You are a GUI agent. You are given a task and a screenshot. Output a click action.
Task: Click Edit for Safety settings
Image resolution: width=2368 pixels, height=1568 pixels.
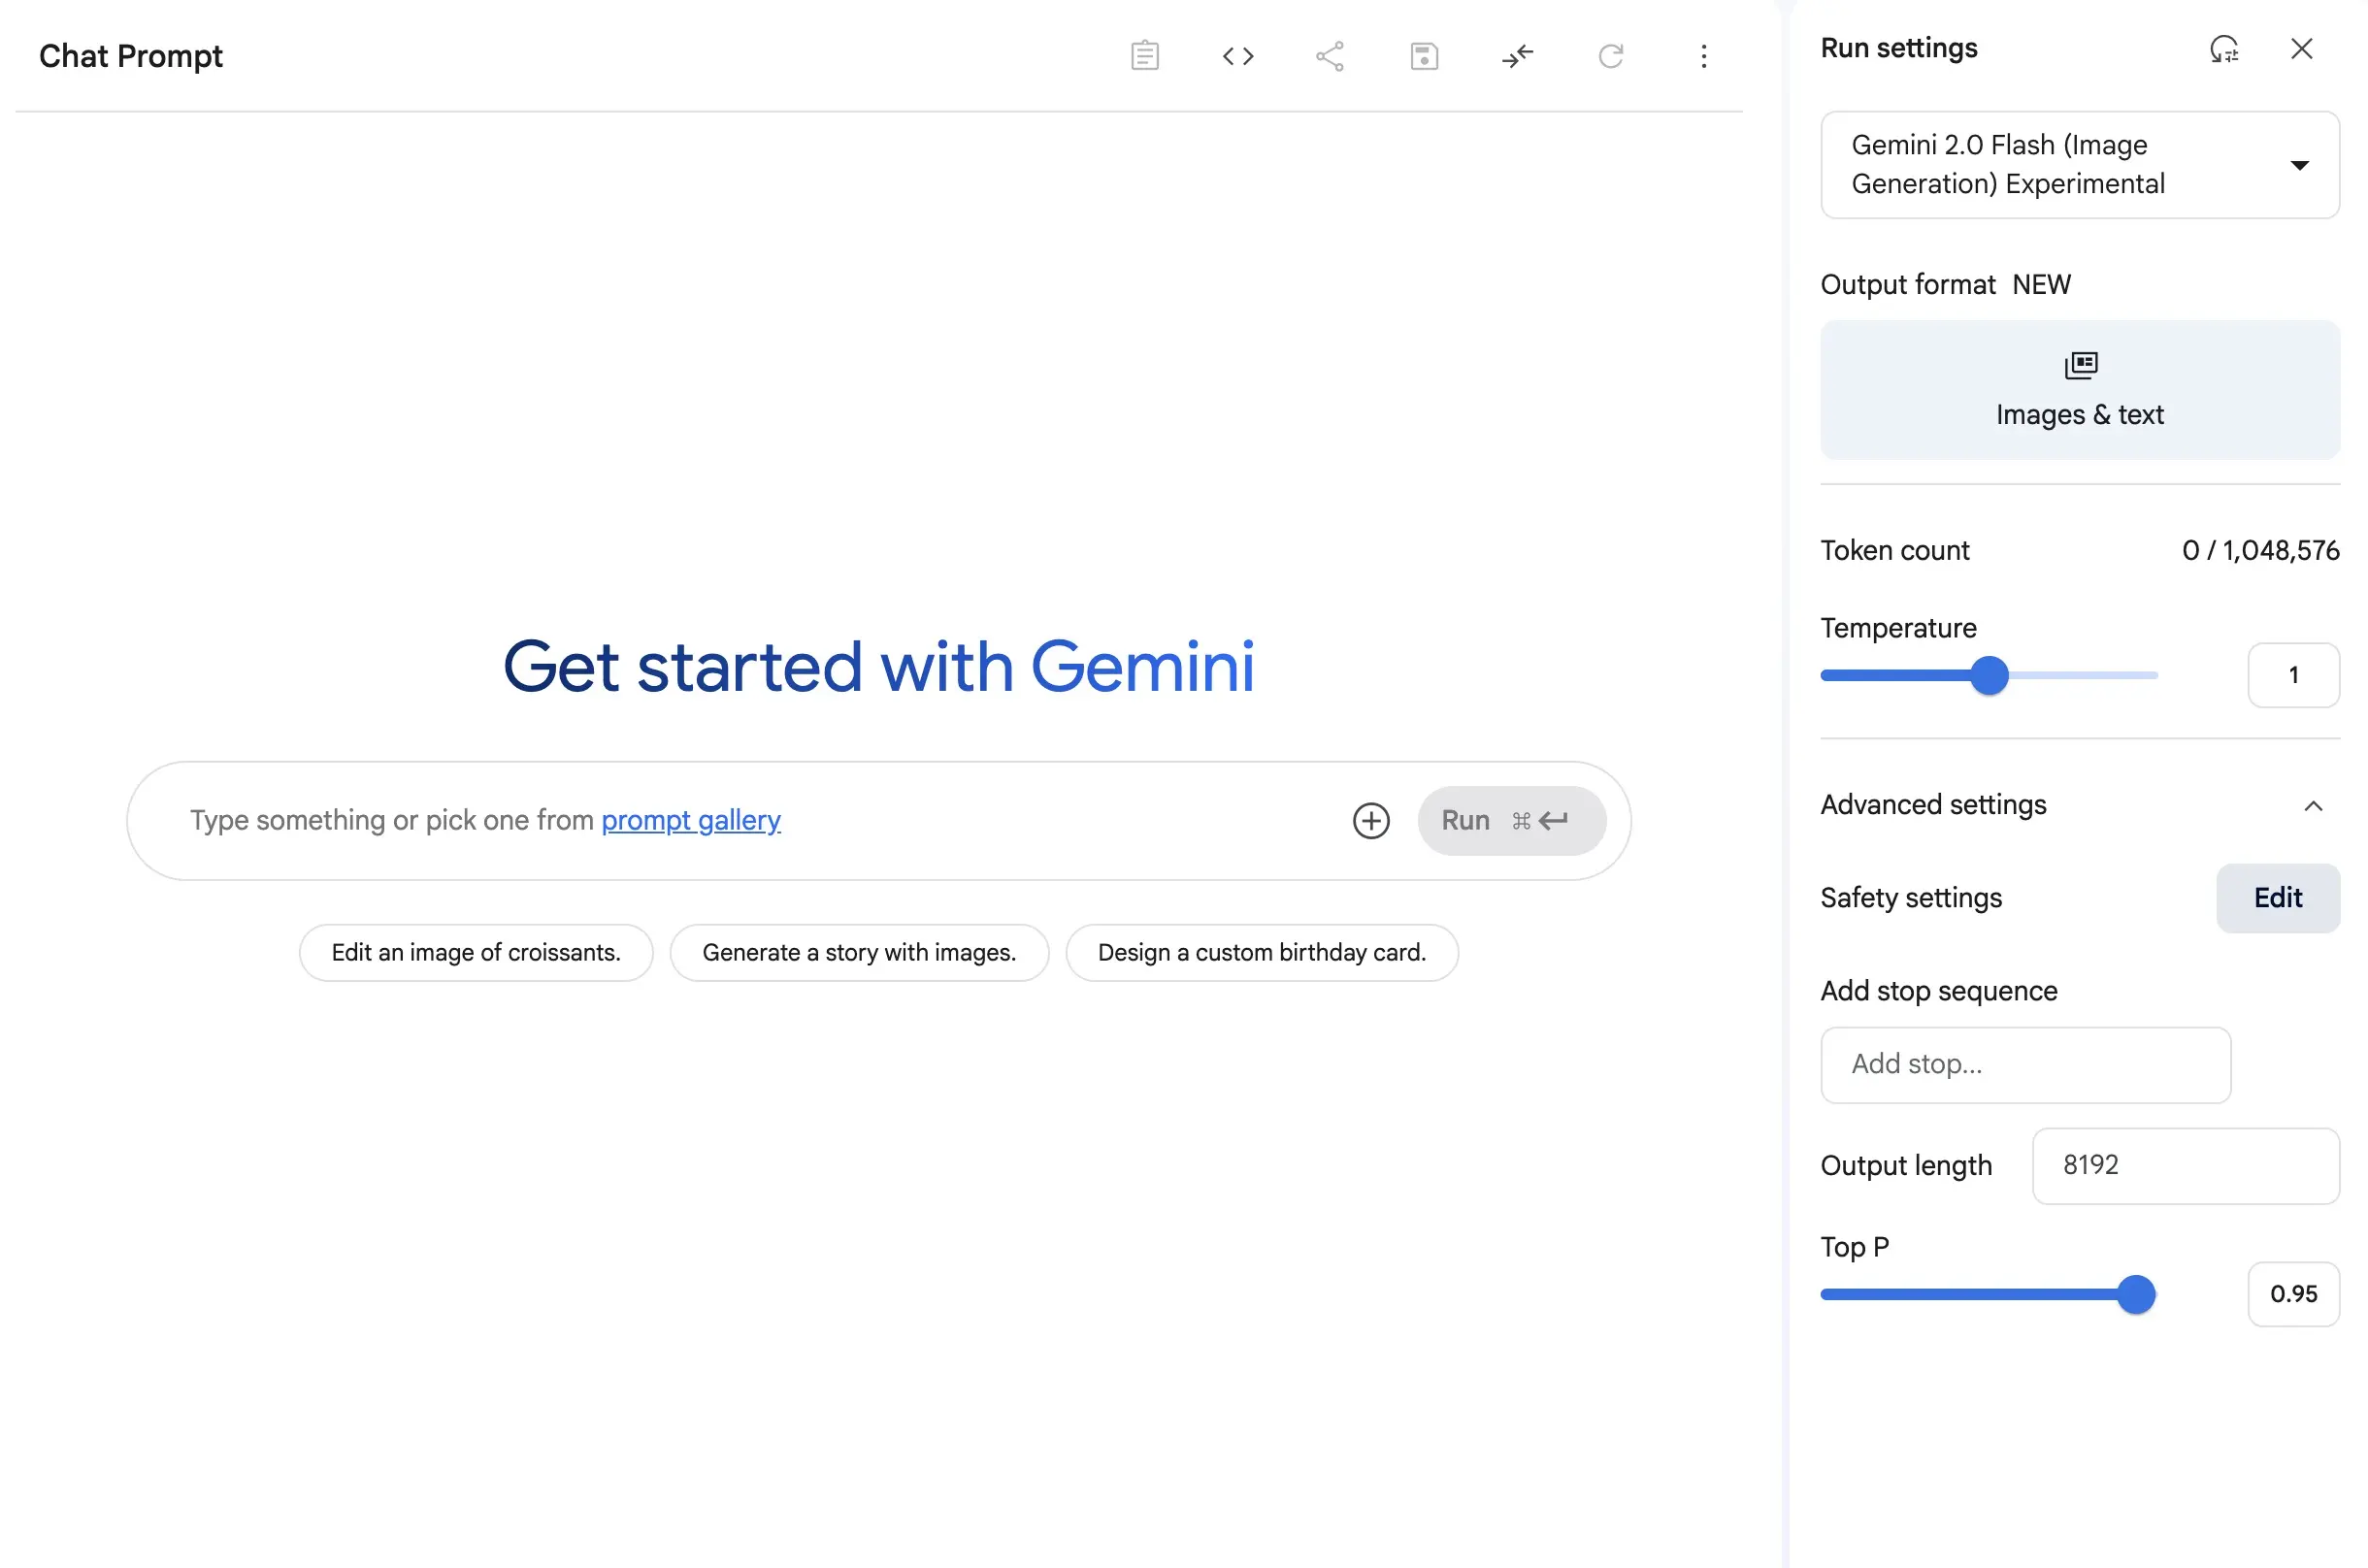pos(2277,898)
